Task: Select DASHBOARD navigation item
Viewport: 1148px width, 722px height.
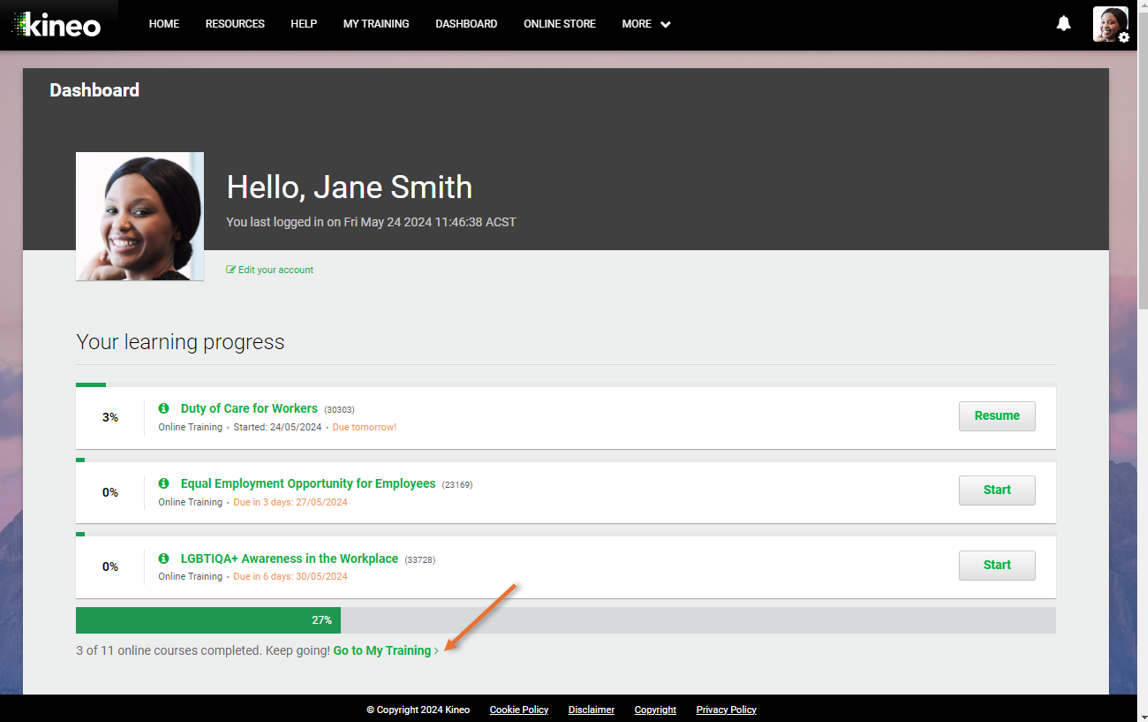Action: tap(466, 24)
